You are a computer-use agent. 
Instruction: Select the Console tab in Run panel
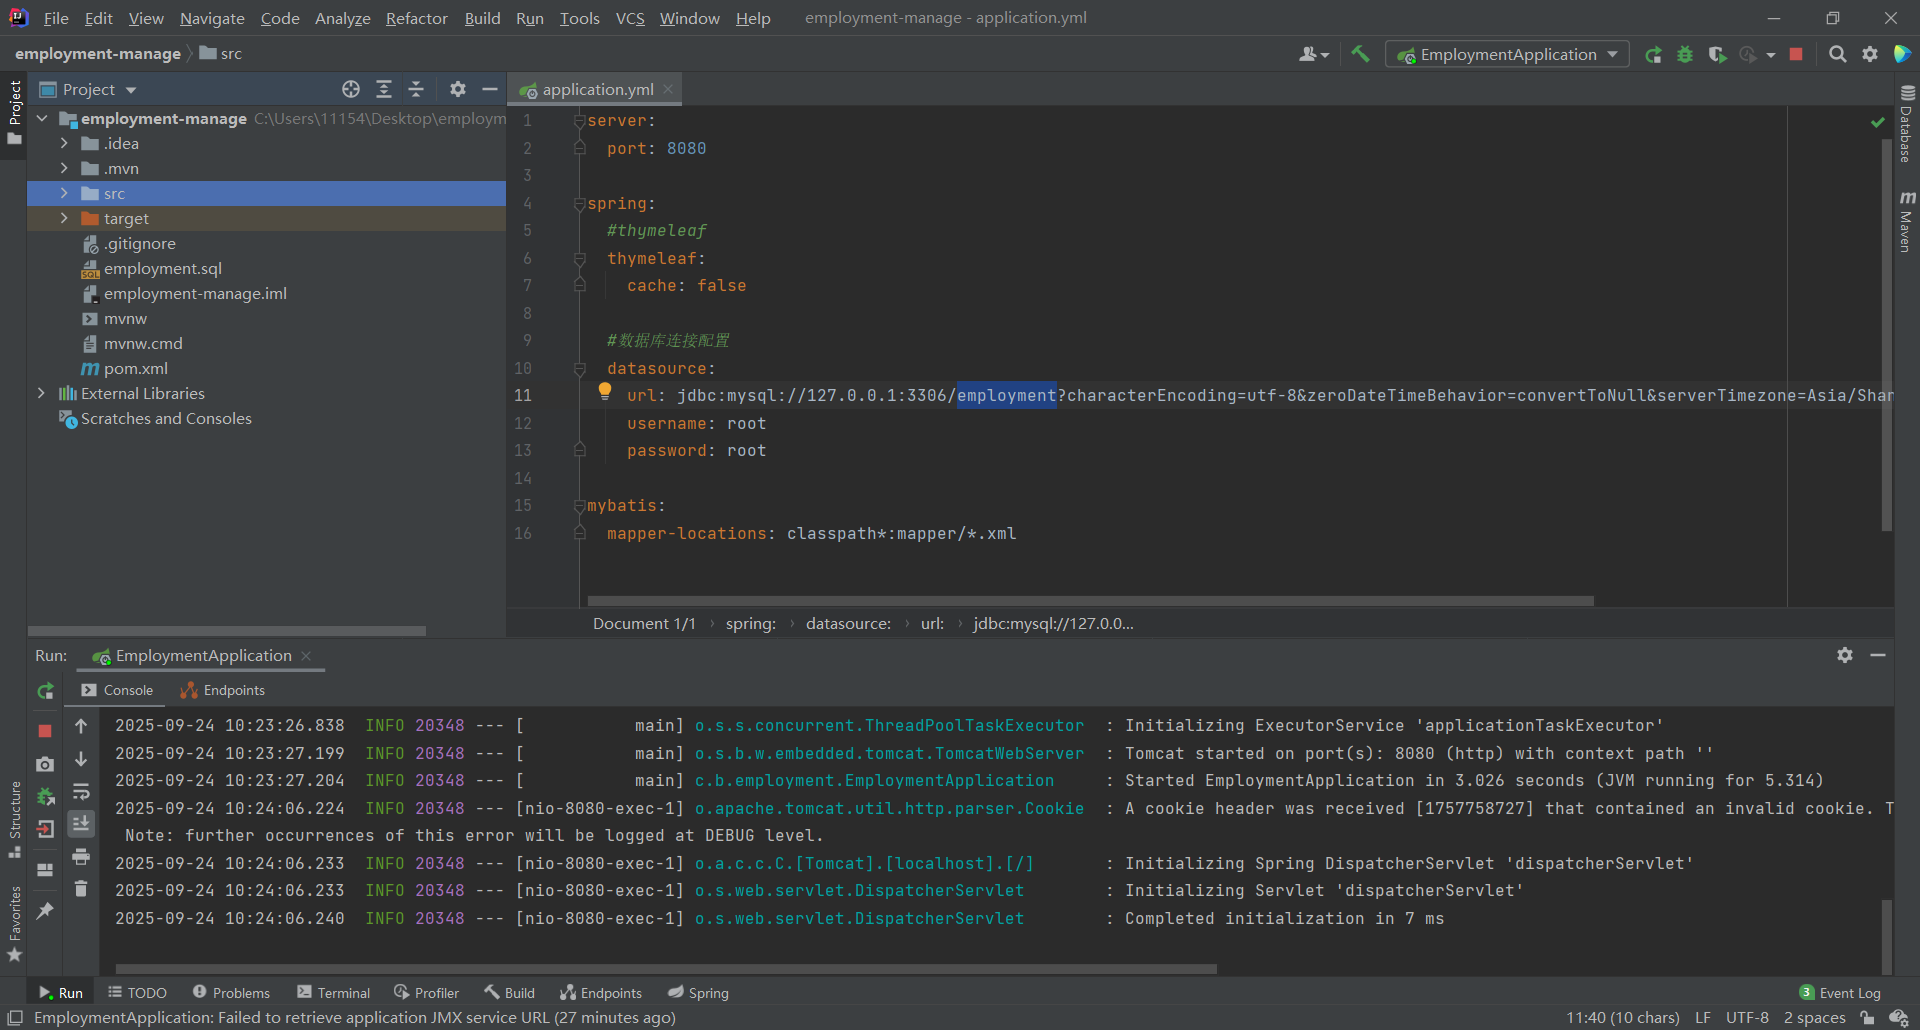(x=118, y=690)
